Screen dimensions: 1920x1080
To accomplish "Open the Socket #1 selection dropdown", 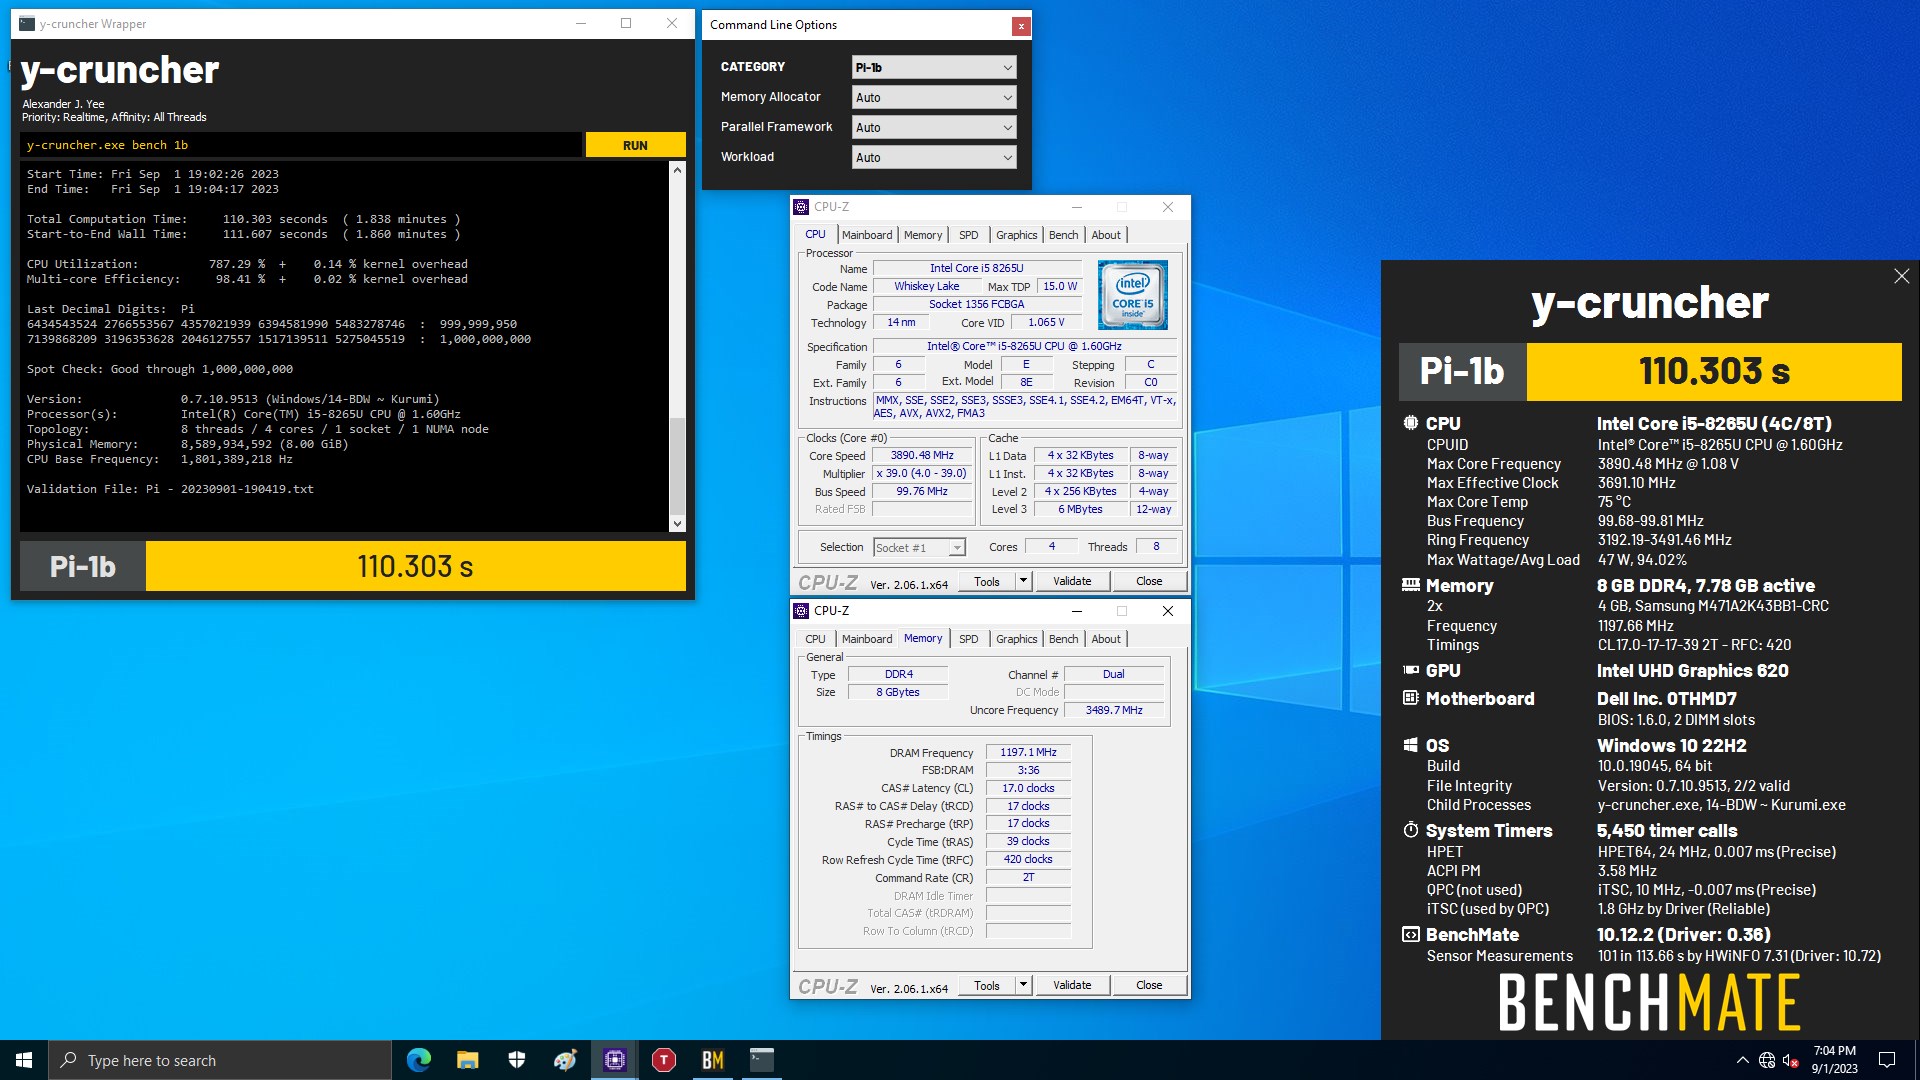I will click(x=919, y=547).
